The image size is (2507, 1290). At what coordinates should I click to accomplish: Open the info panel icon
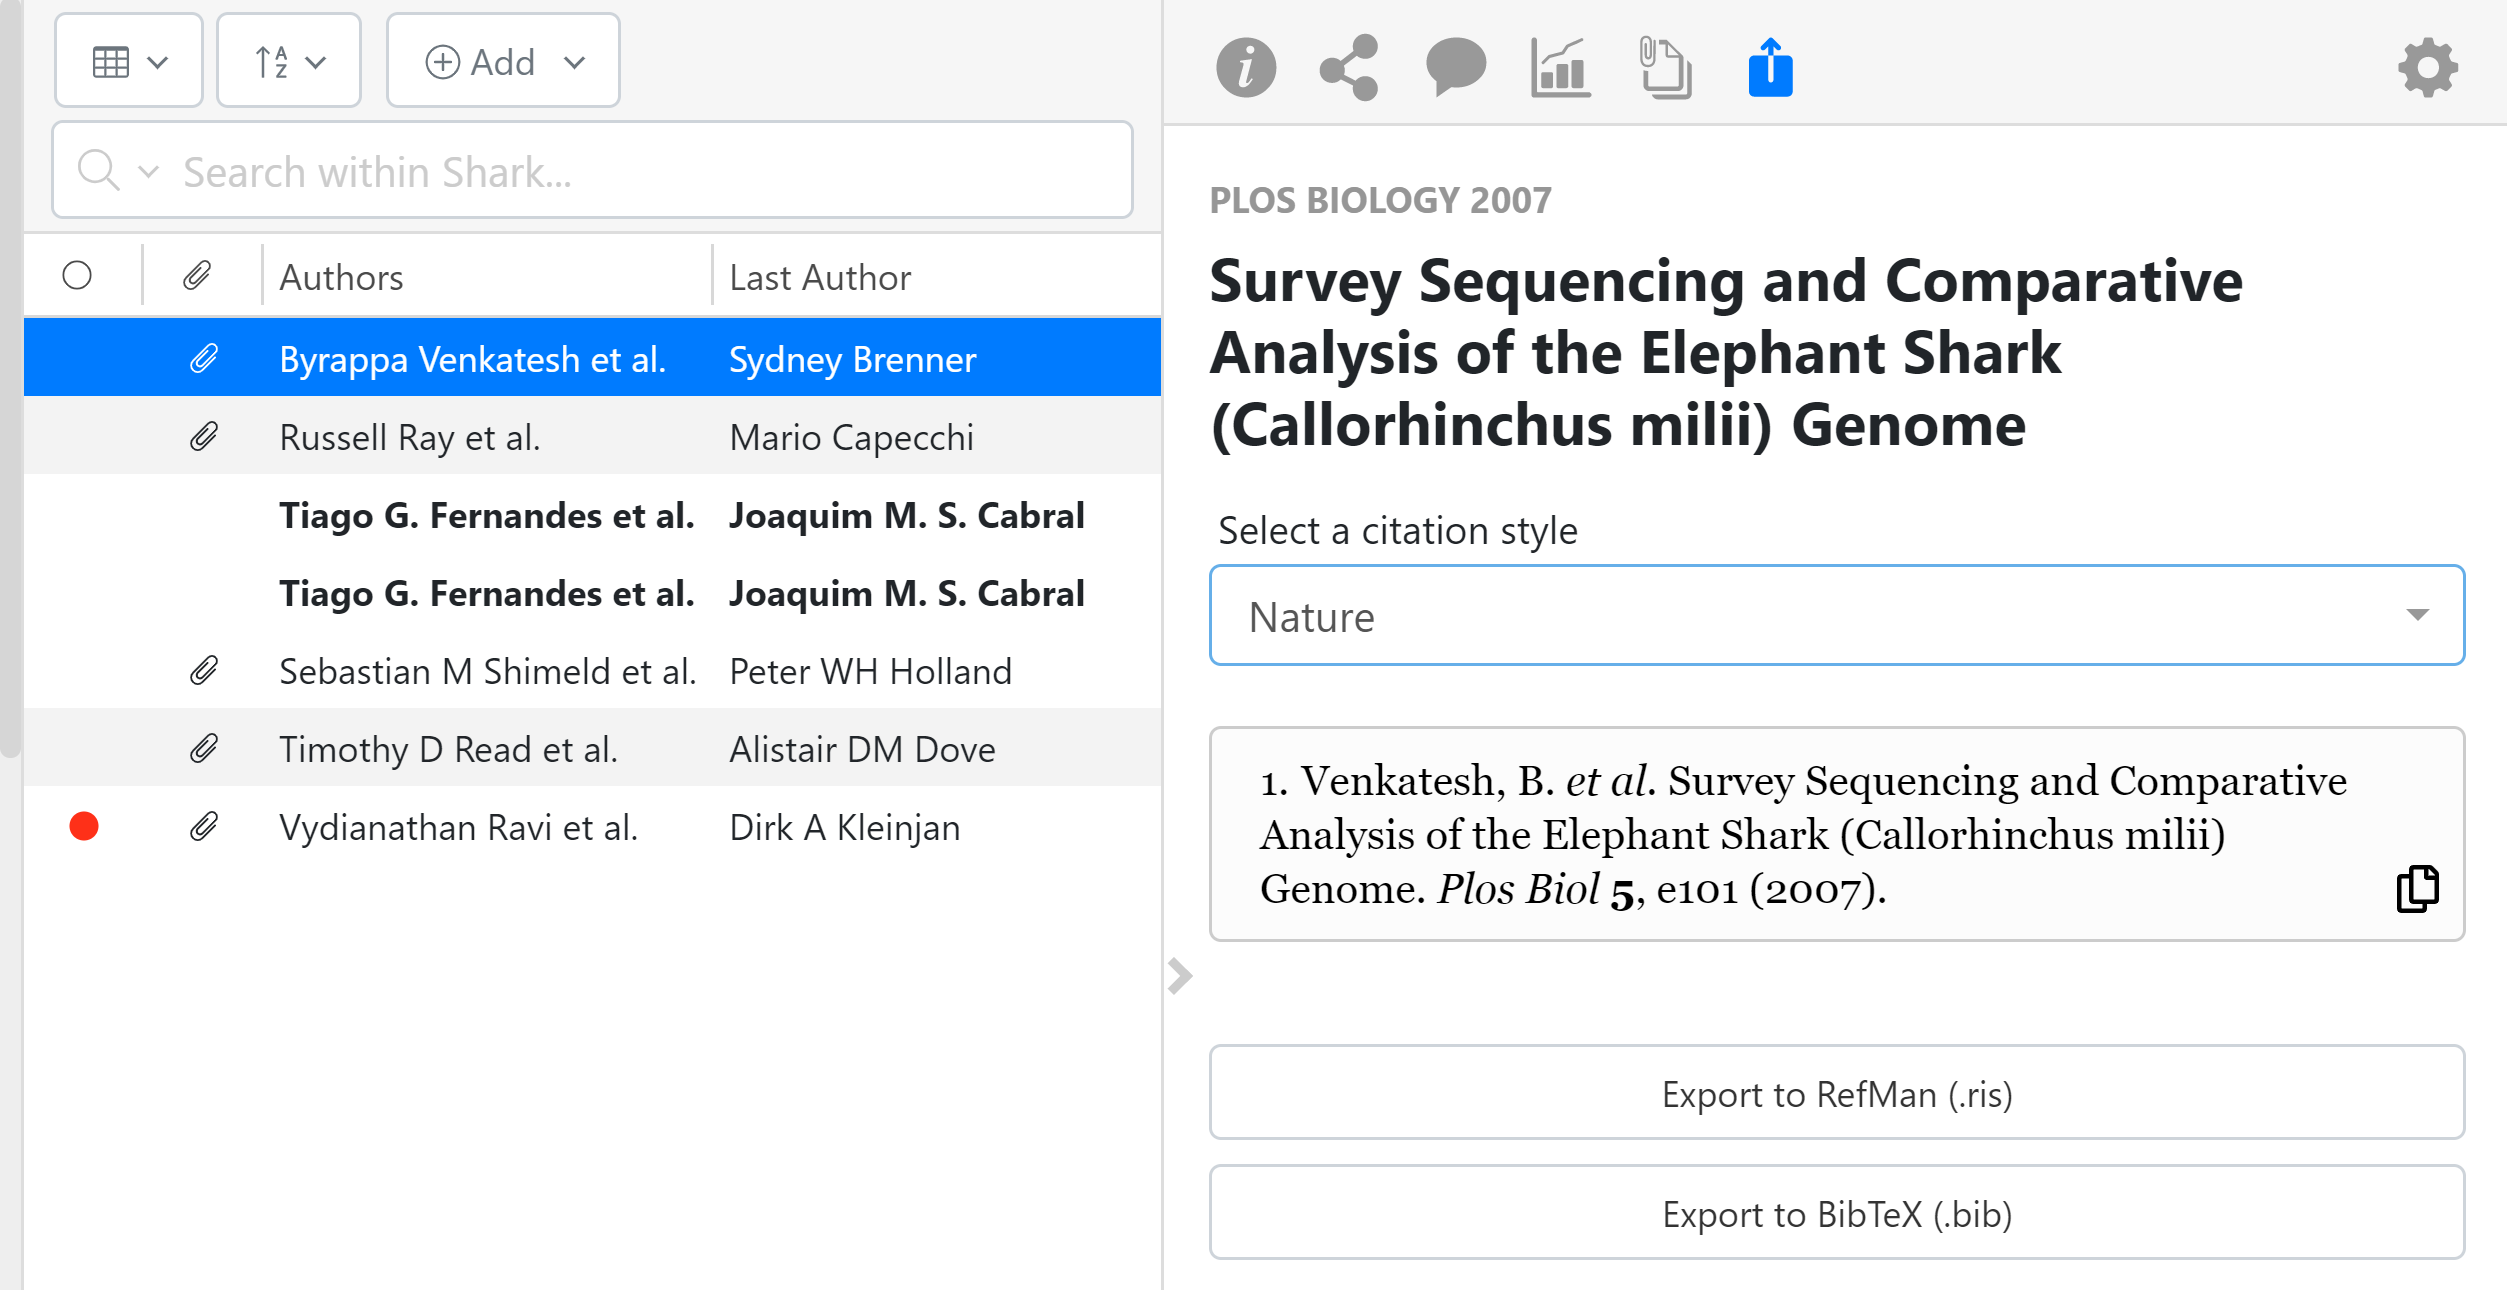click(1245, 68)
